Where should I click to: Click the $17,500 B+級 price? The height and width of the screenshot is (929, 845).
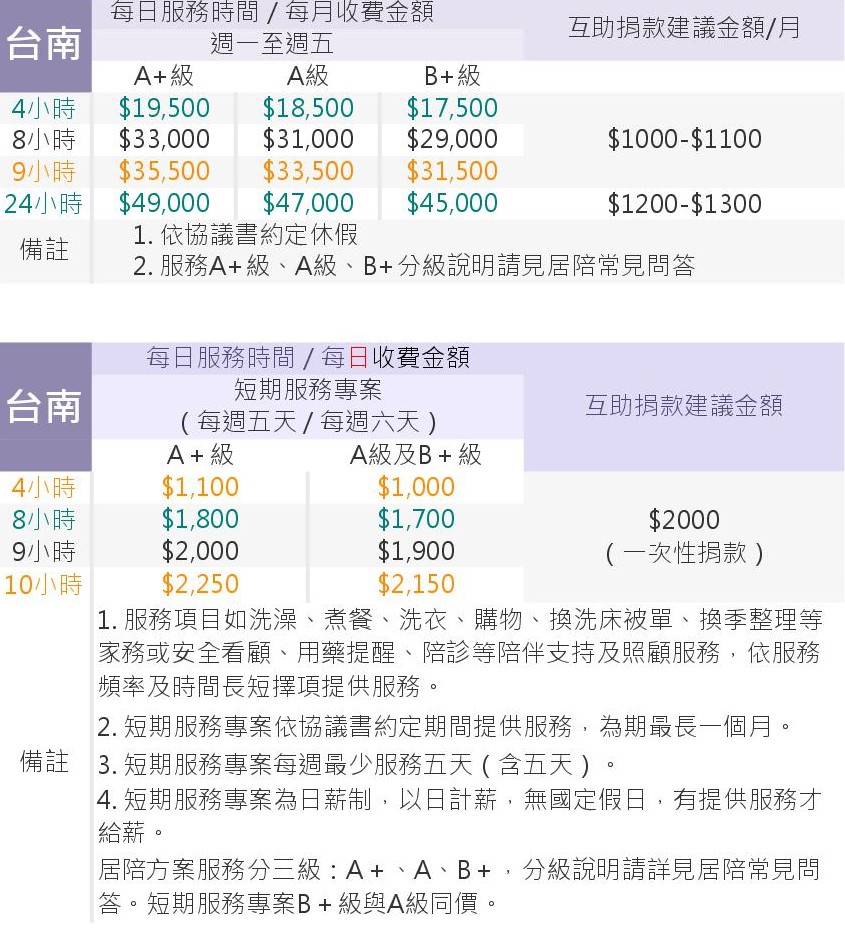(452, 108)
